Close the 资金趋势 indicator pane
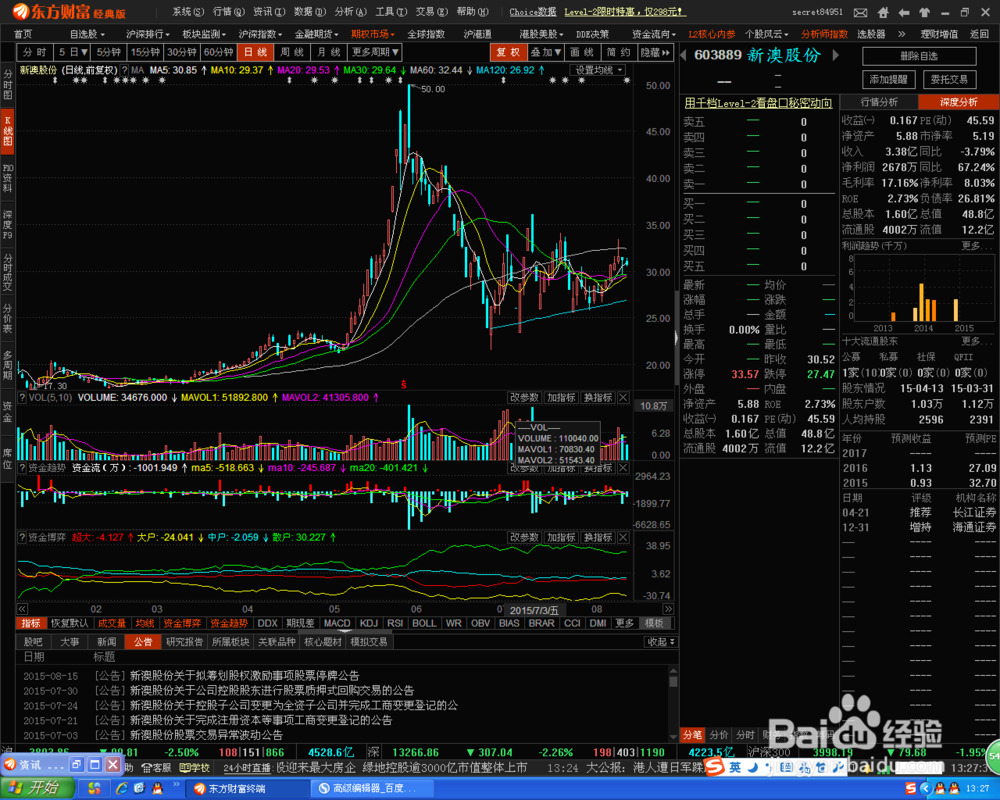Image resolution: width=1000 pixels, height=800 pixels. tap(623, 468)
